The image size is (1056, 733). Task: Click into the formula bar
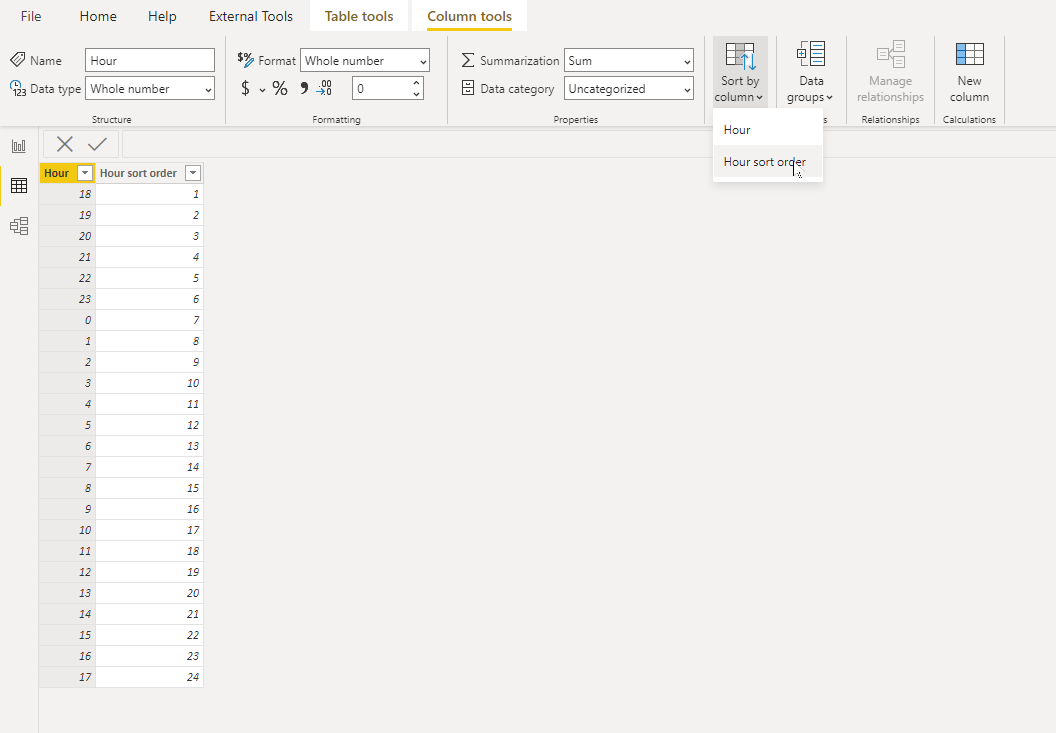(589, 144)
